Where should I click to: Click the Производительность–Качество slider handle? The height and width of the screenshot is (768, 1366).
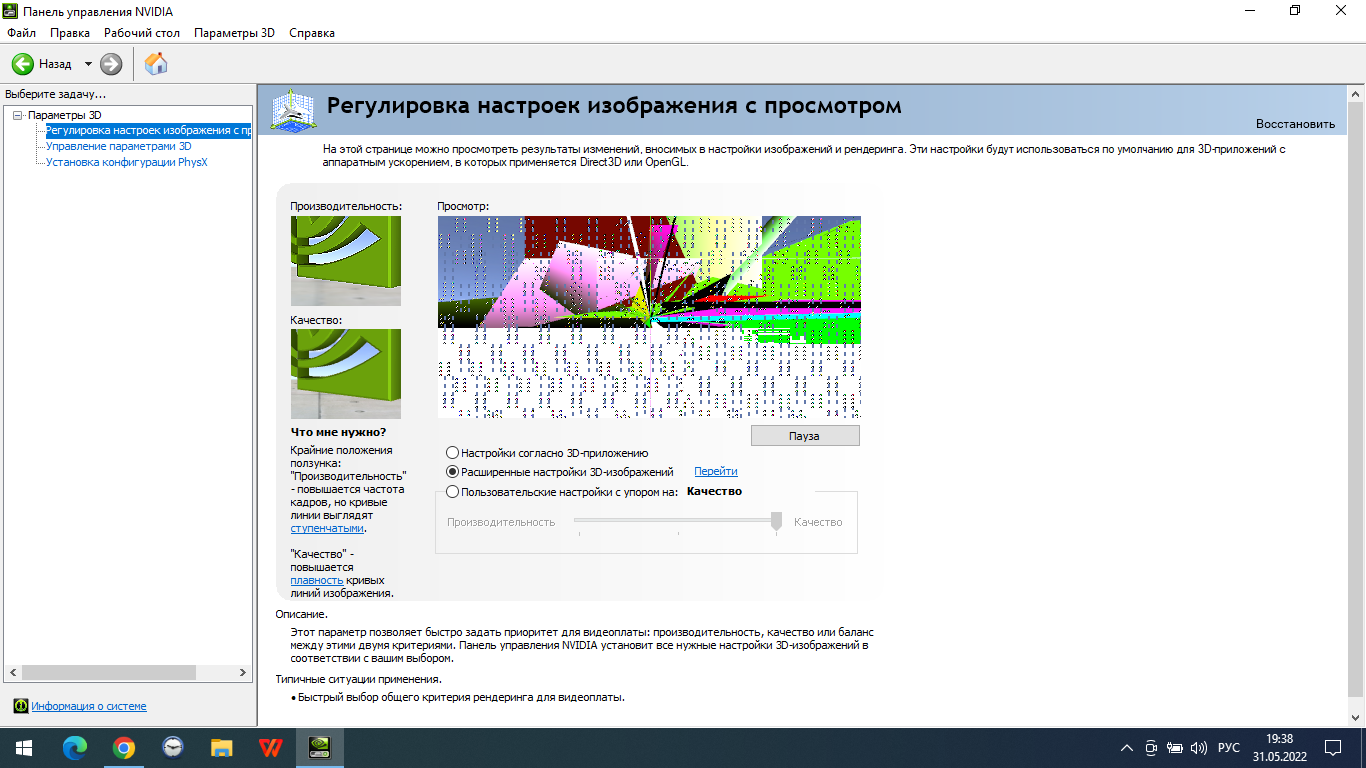(x=776, y=522)
